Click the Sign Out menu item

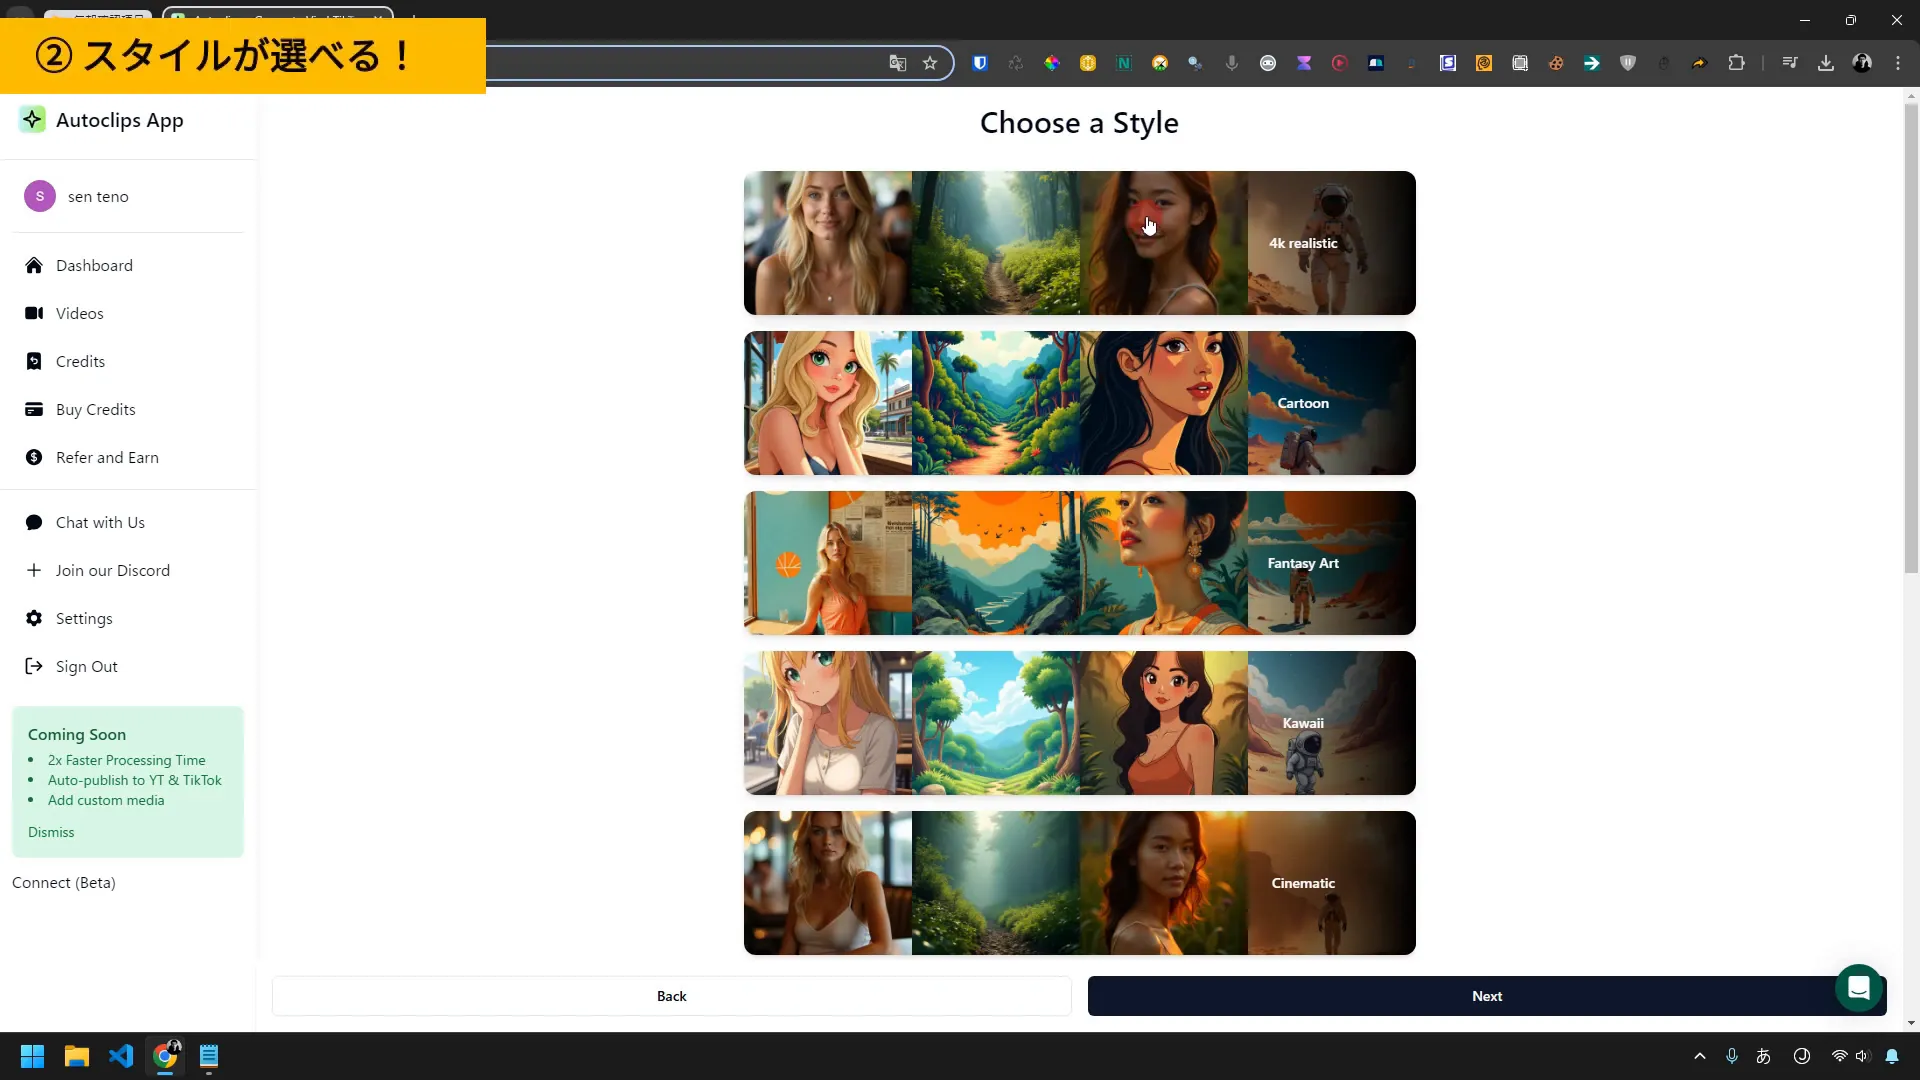click(x=87, y=666)
